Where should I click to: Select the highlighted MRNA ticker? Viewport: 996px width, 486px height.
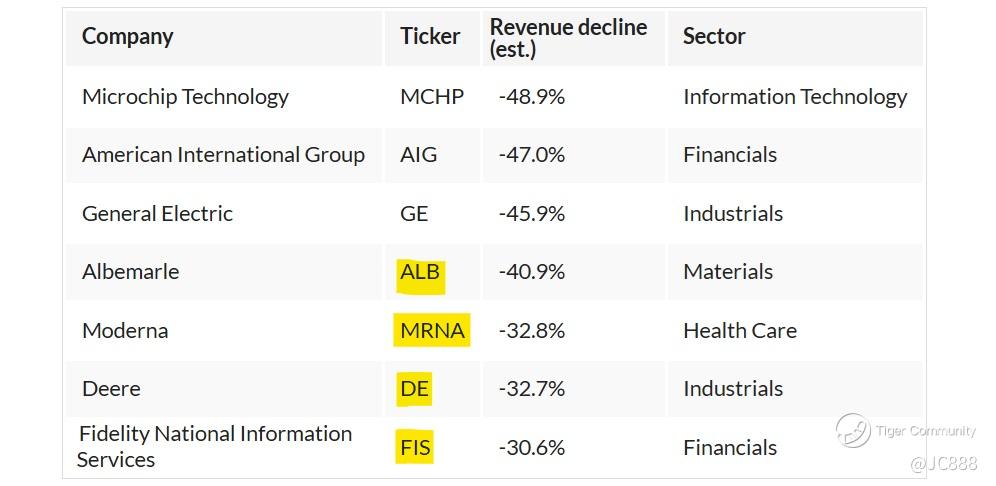433,330
